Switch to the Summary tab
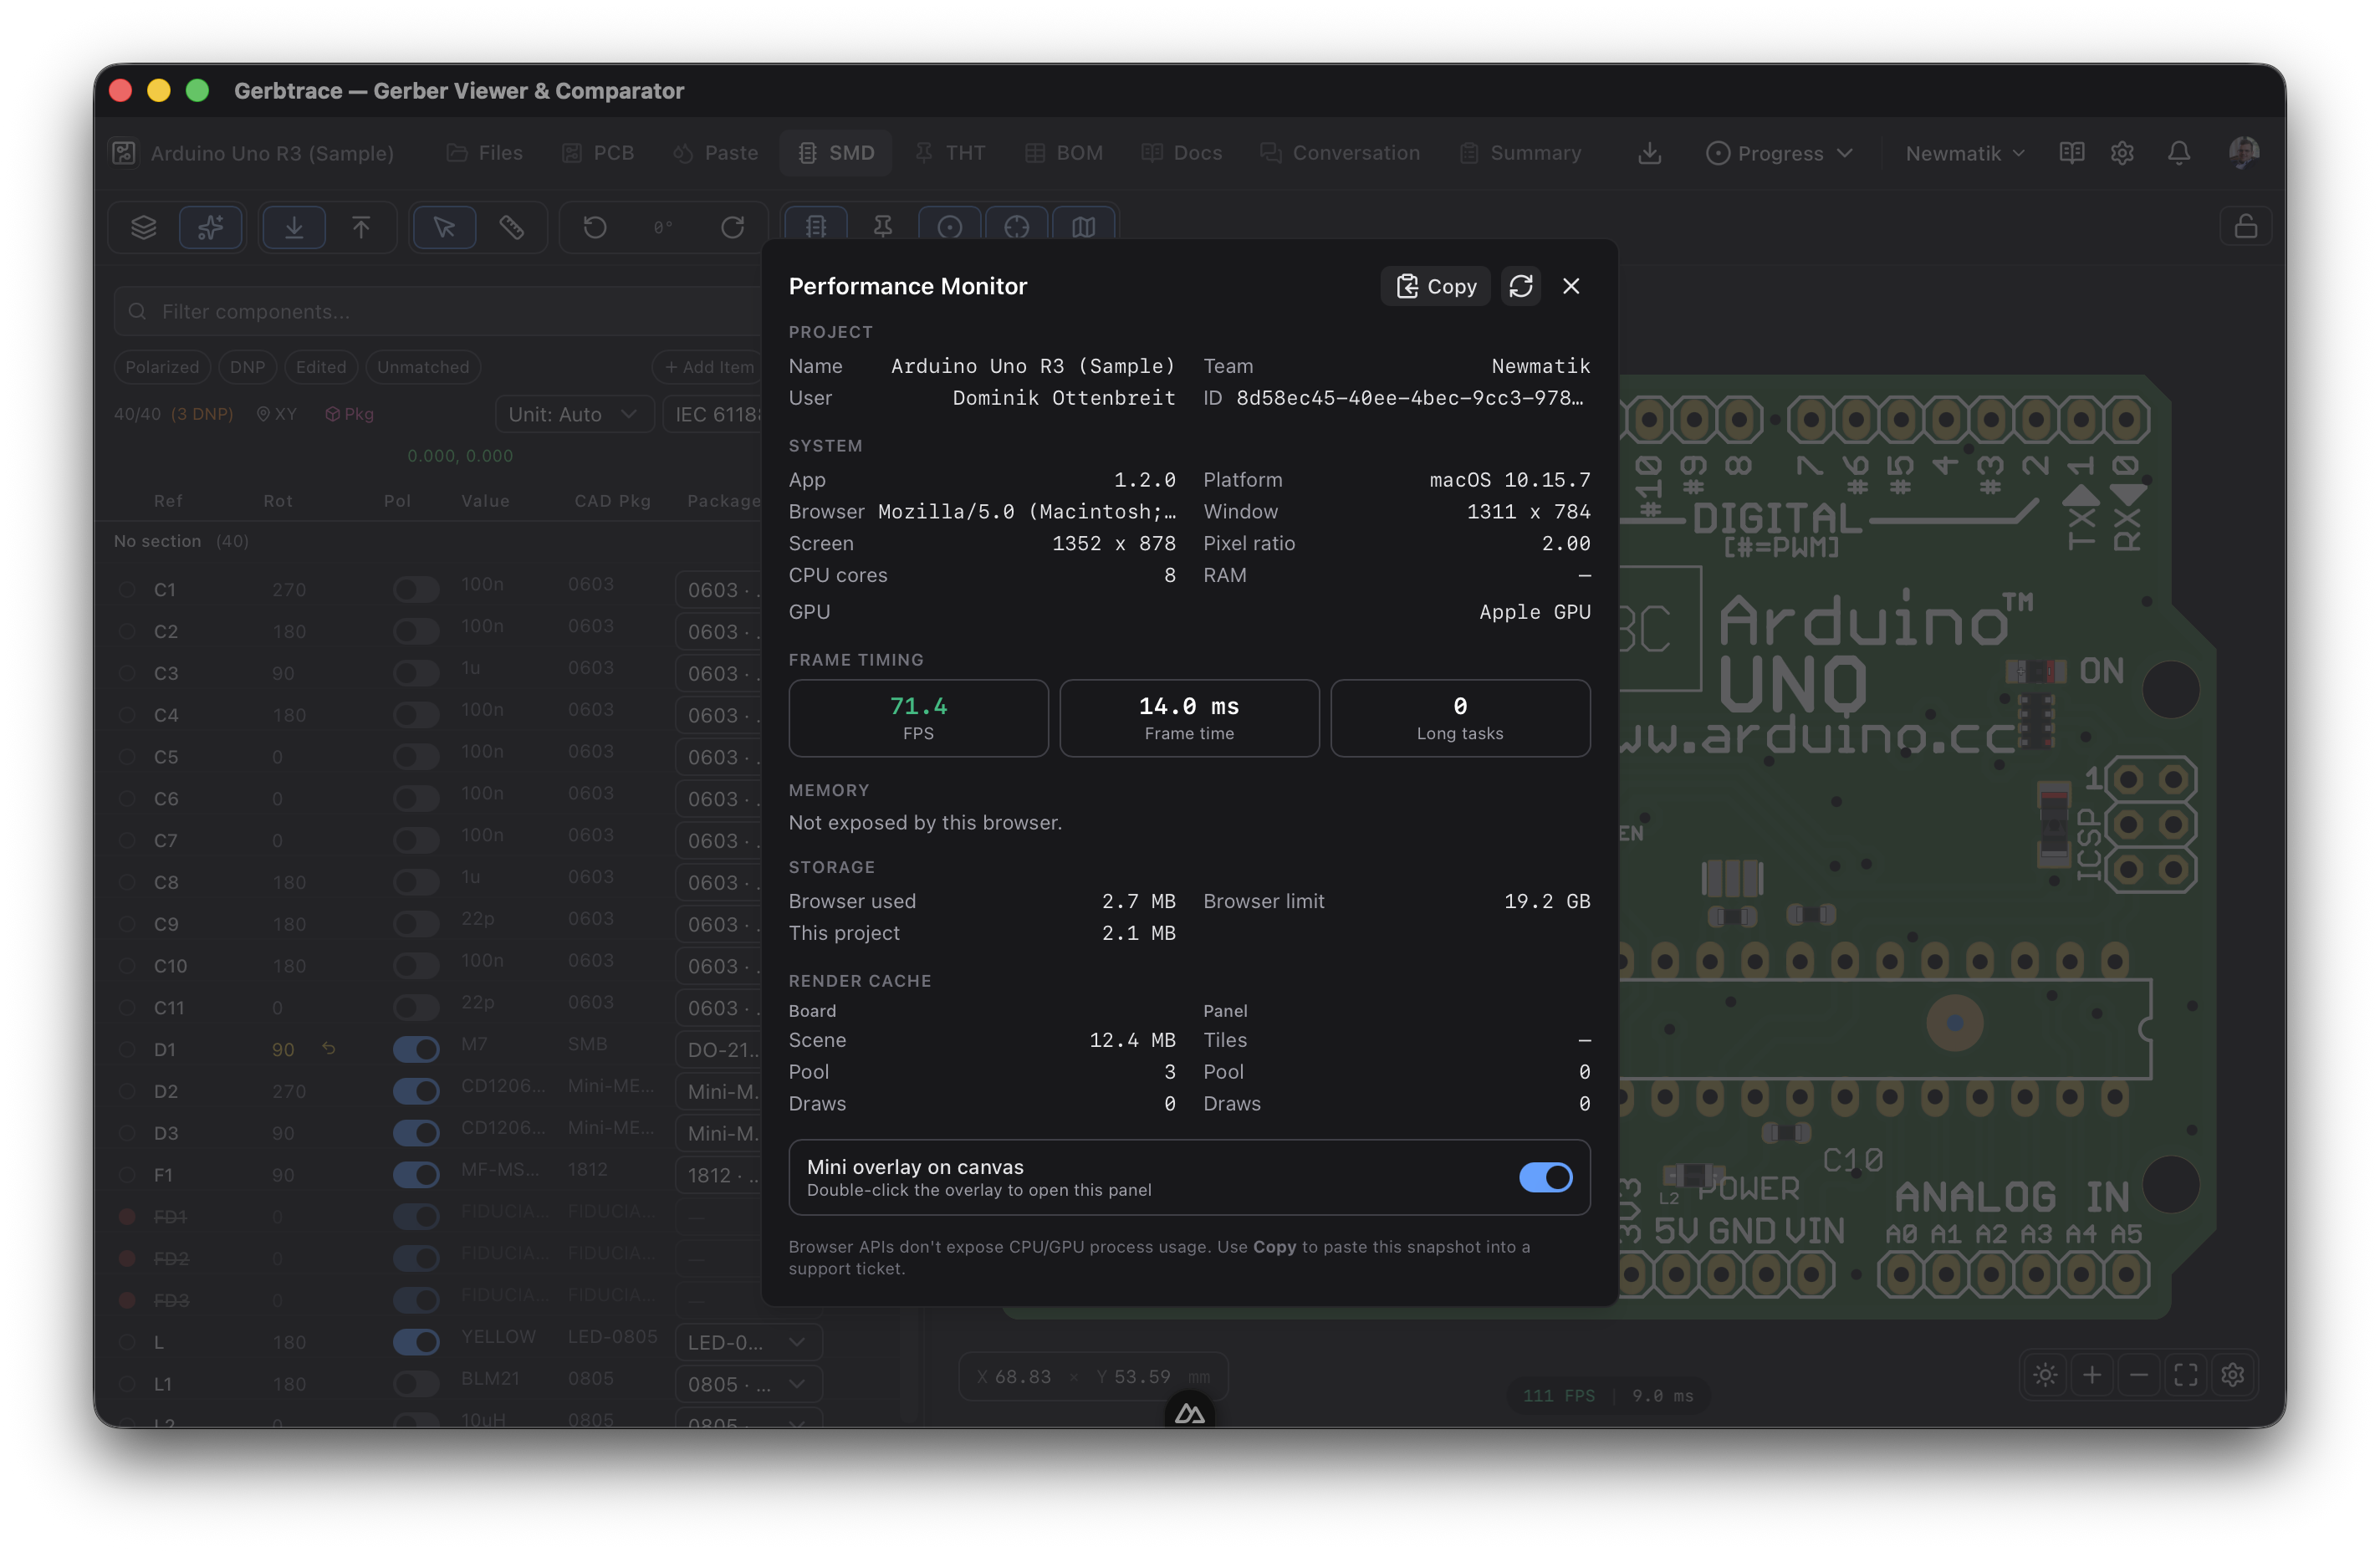The height and width of the screenshot is (1552, 2380). point(1521,153)
